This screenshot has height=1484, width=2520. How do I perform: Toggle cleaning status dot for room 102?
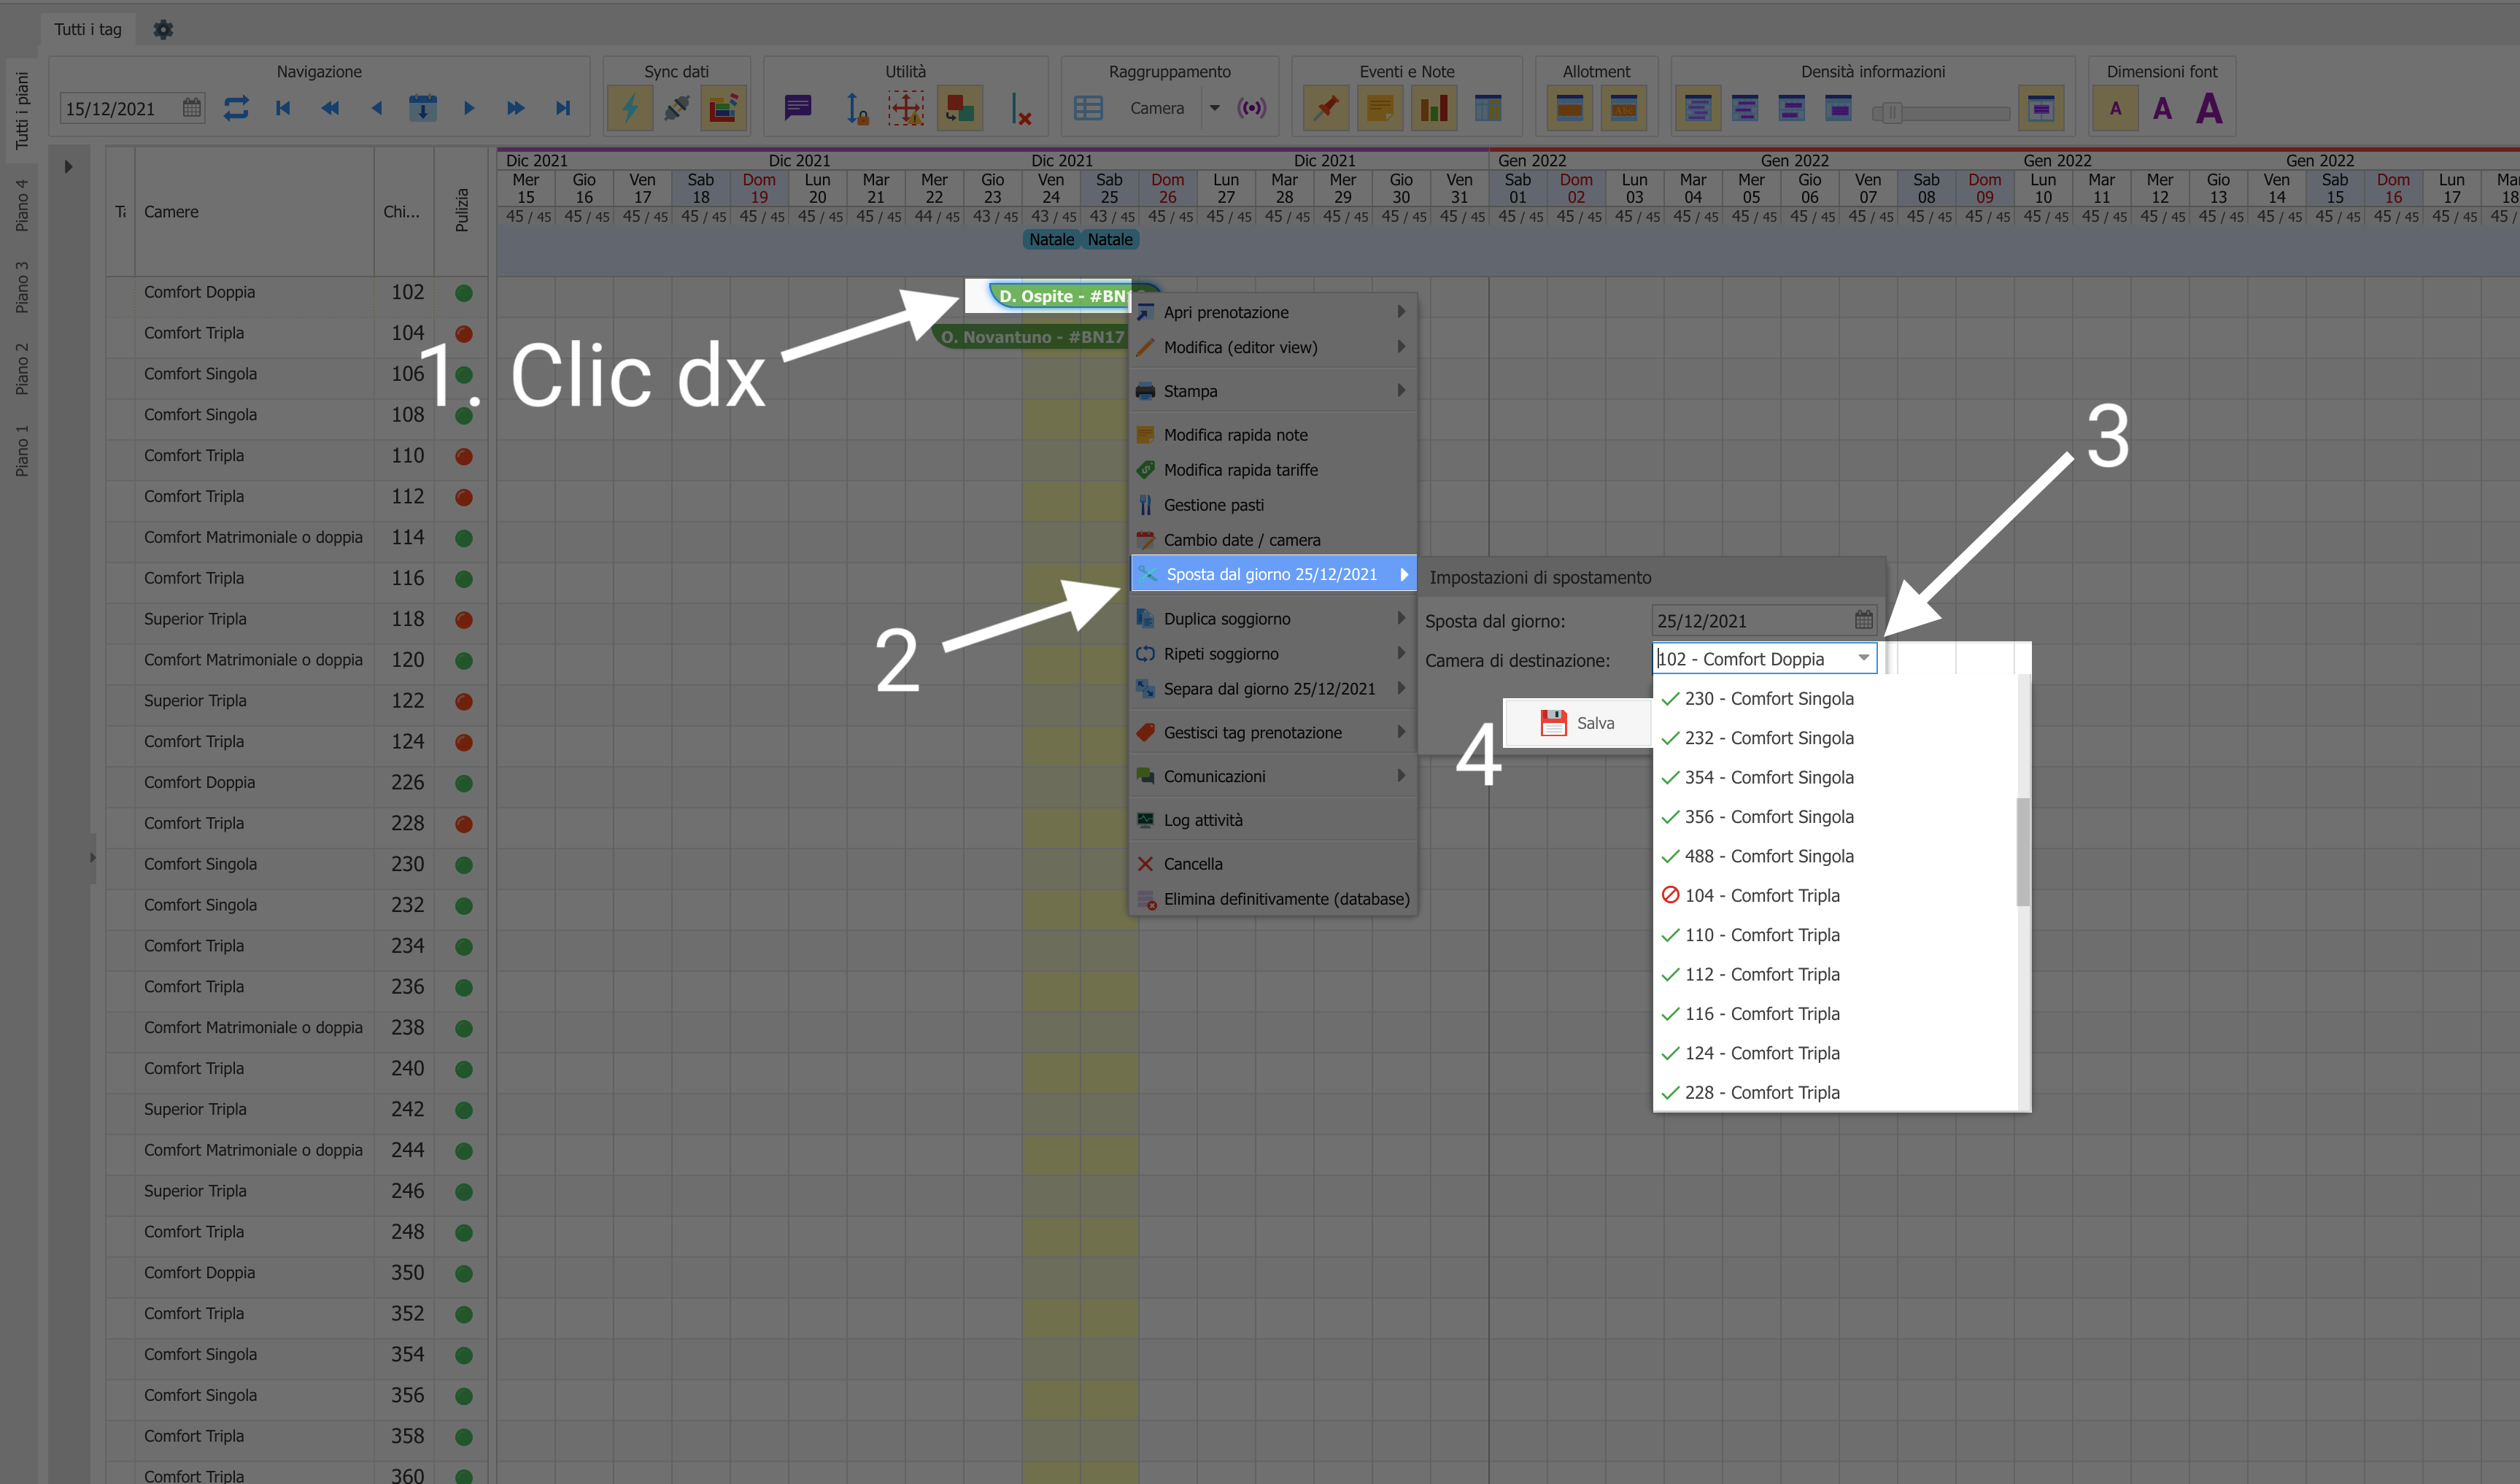pyautogui.click(x=464, y=293)
